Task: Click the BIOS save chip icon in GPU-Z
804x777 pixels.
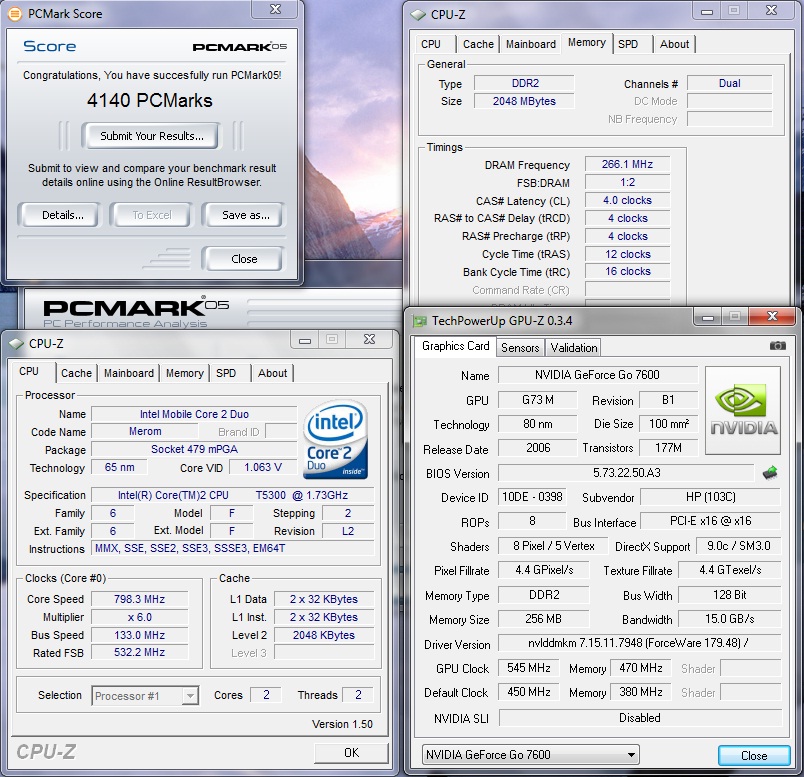Action: [770, 472]
